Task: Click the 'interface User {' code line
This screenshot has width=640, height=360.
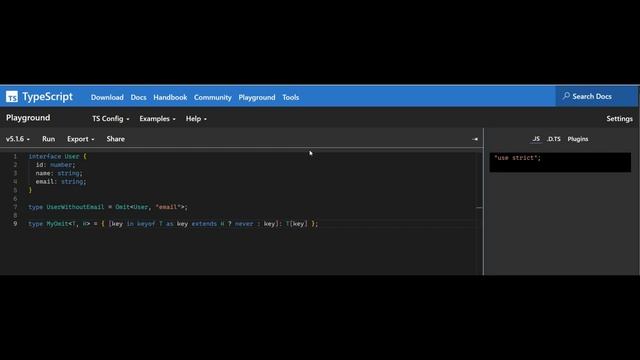Action: [58, 156]
